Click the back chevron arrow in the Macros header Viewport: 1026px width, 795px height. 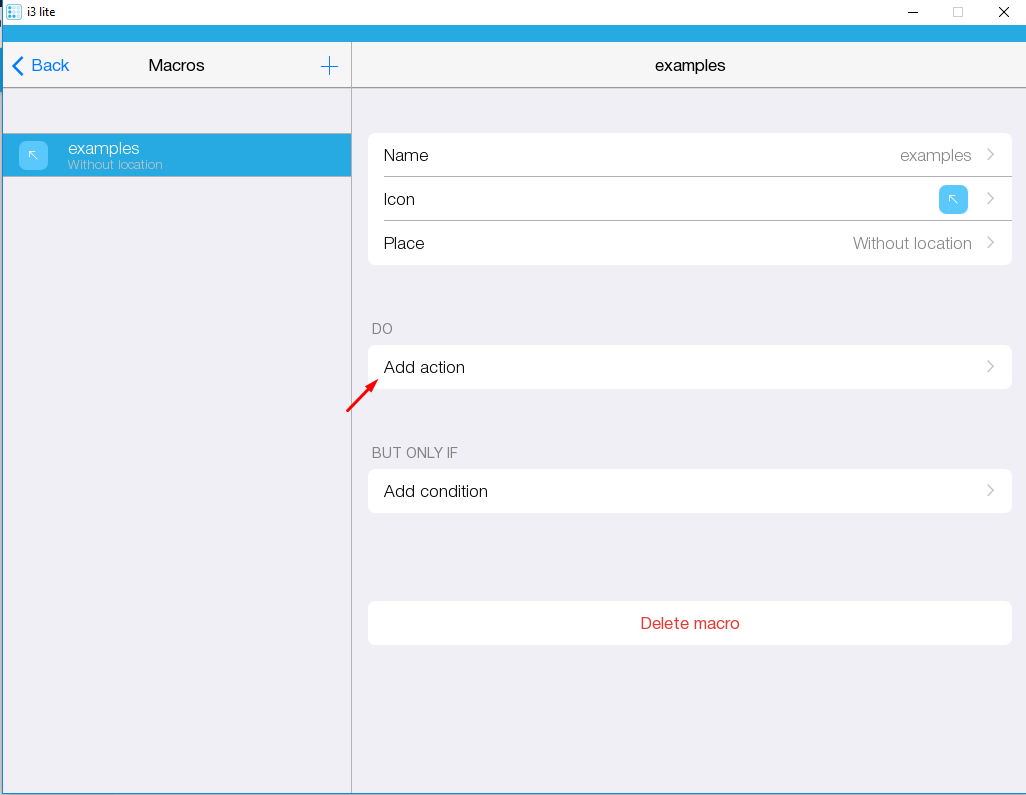17,66
